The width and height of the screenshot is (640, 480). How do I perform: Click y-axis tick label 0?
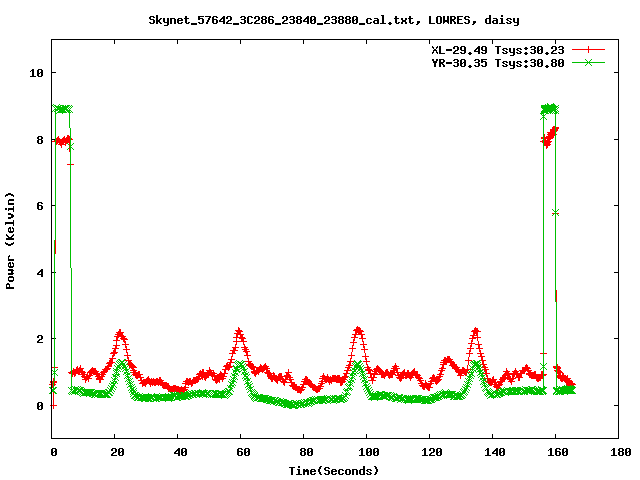(40, 406)
